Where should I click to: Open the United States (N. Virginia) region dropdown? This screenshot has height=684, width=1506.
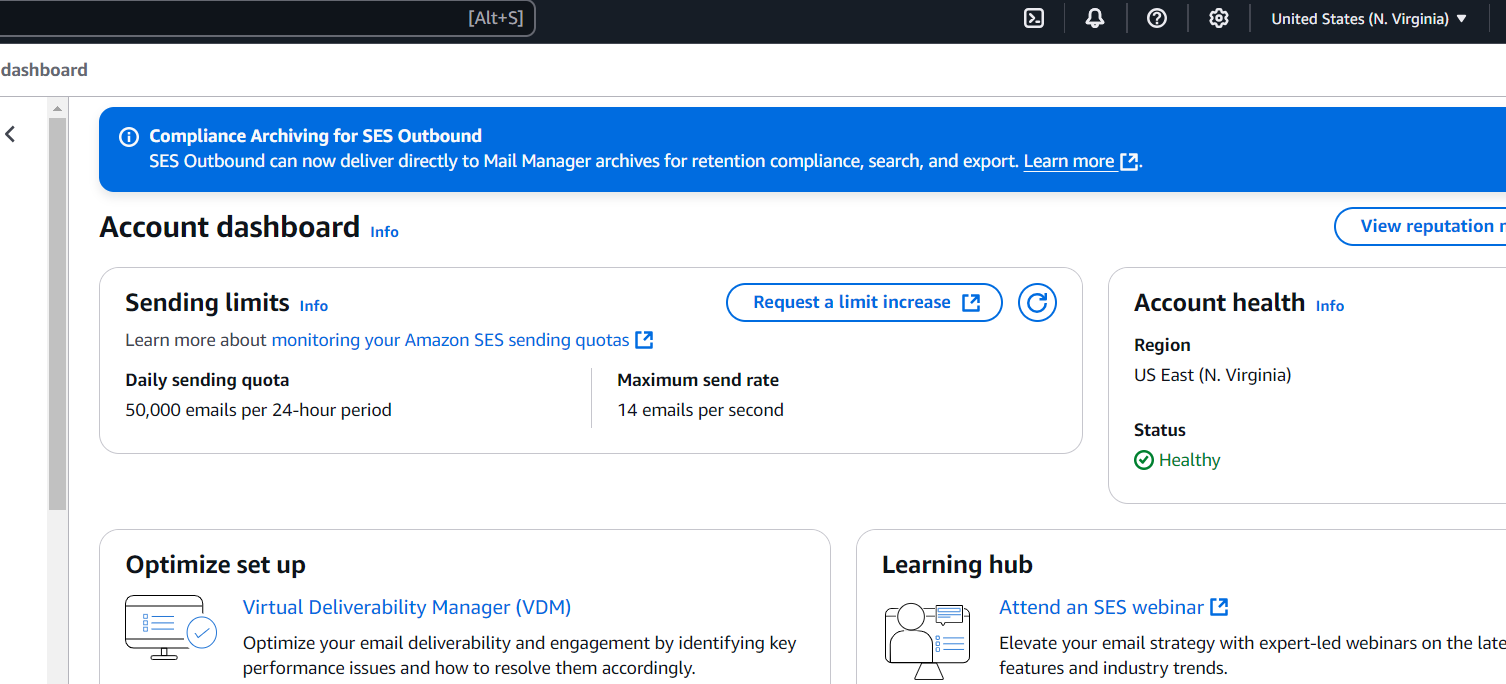tap(1369, 18)
